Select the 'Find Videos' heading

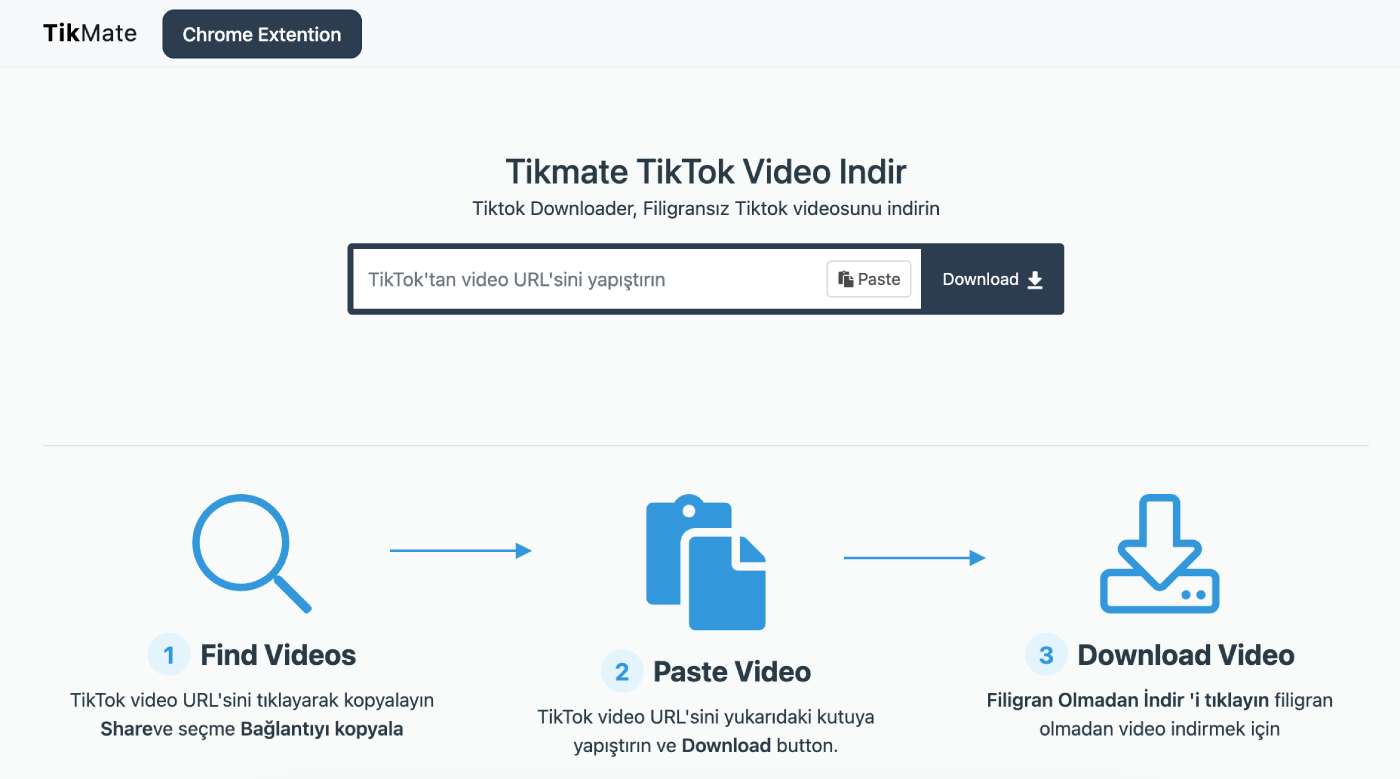[278, 655]
